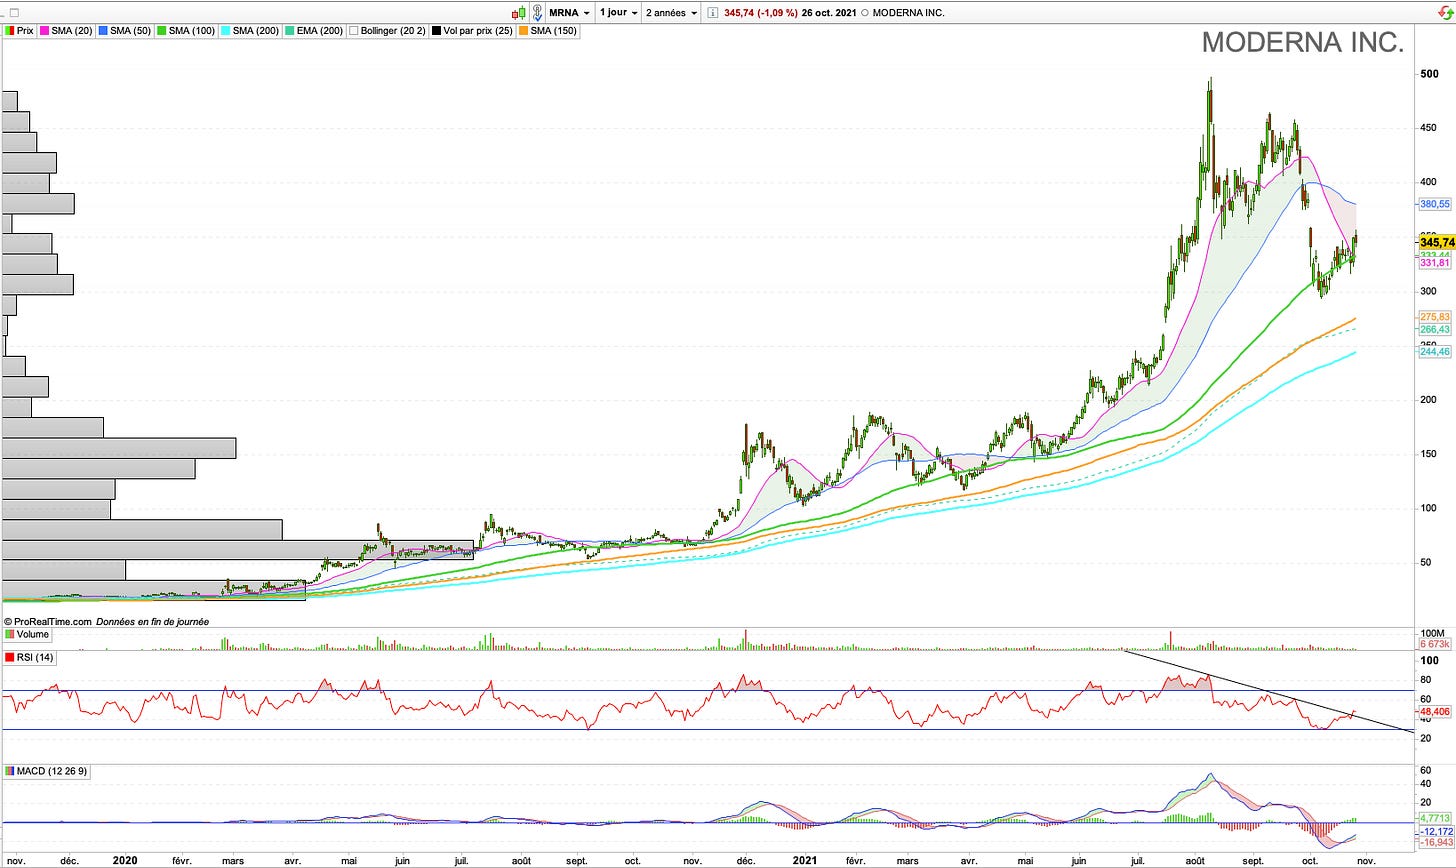
Task: Click the ProRealTime.com copyright text
Action: (47, 621)
